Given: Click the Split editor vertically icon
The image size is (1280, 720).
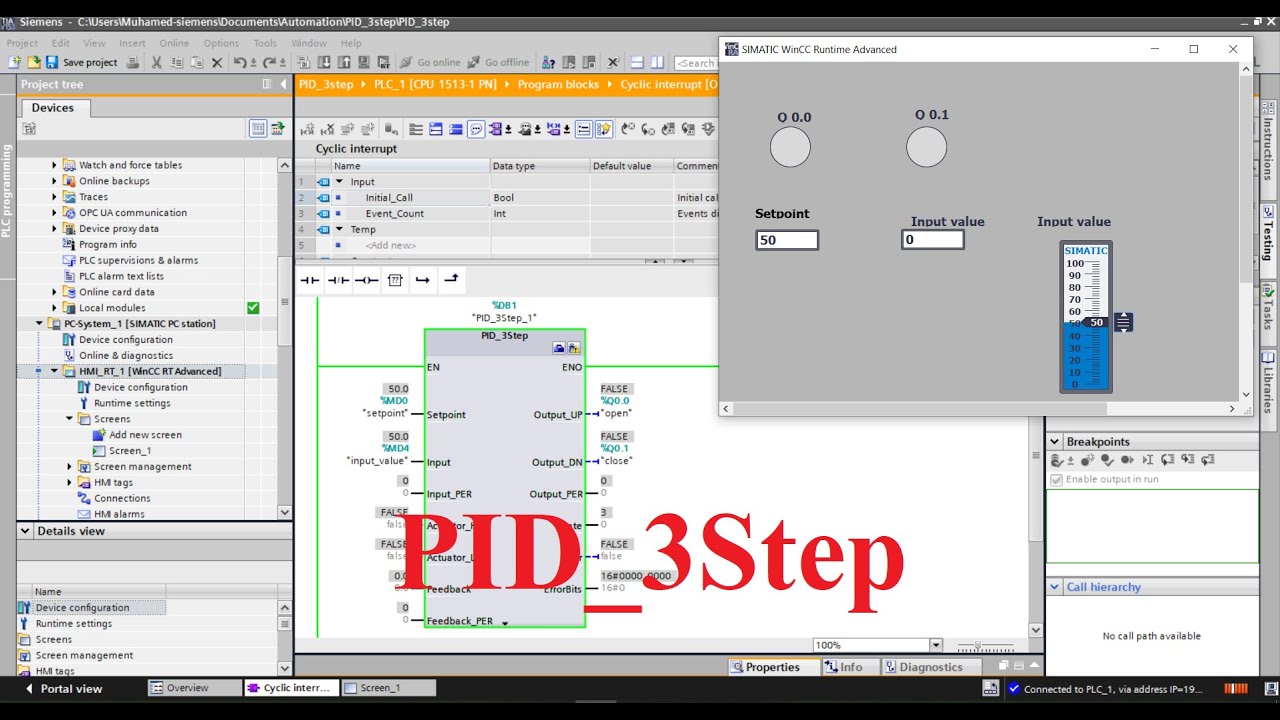Looking at the screenshot, I should [x=656, y=62].
